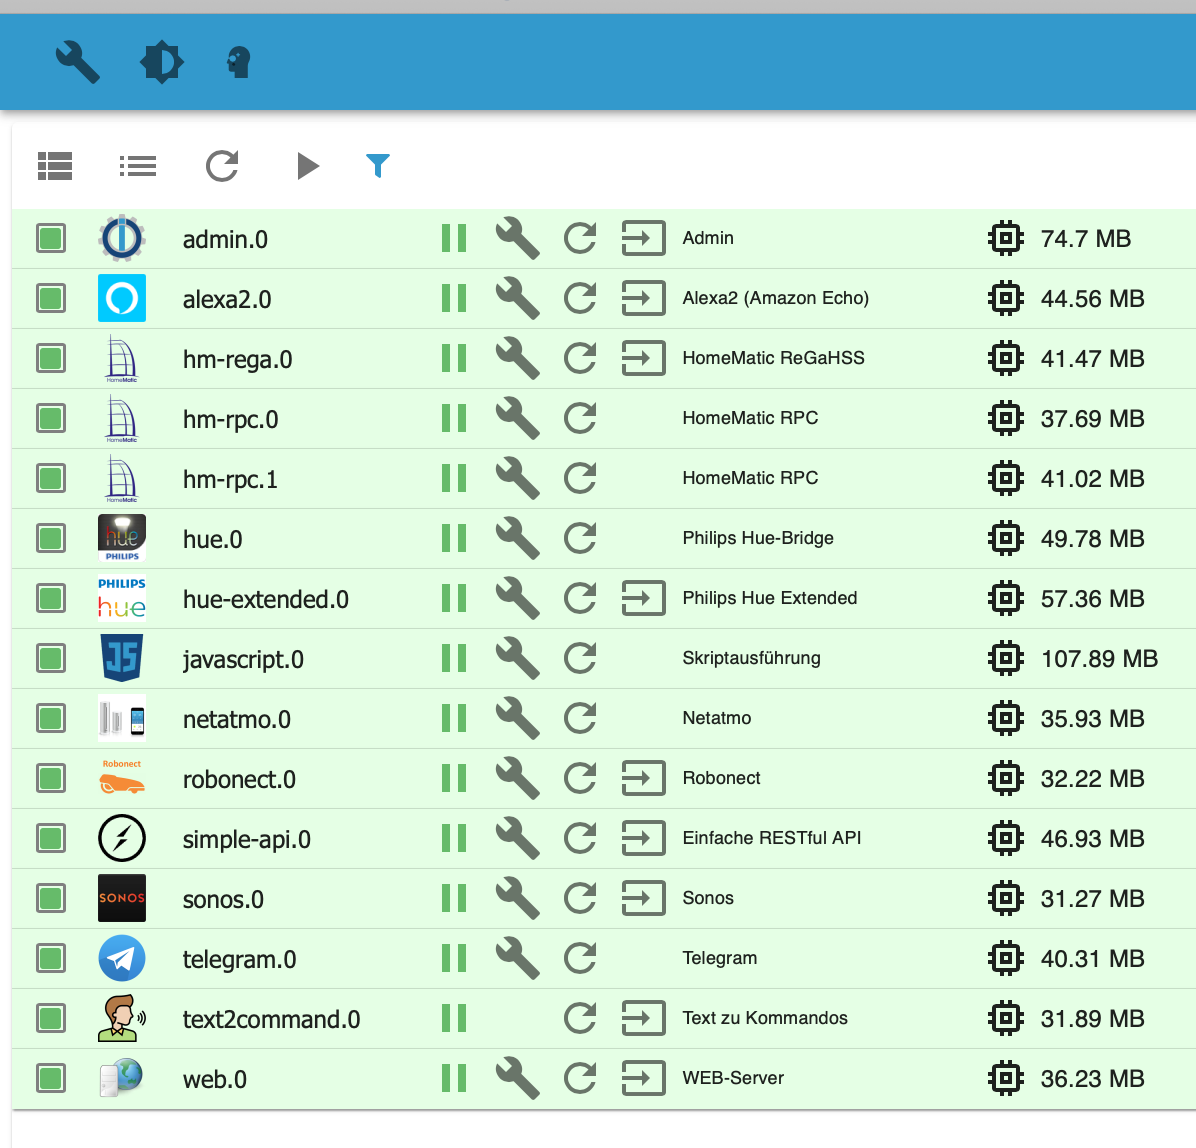Click the Philips Hue-Bridge title
The width and height of the screenshot is (1196, 1148).
click(757, 538)
